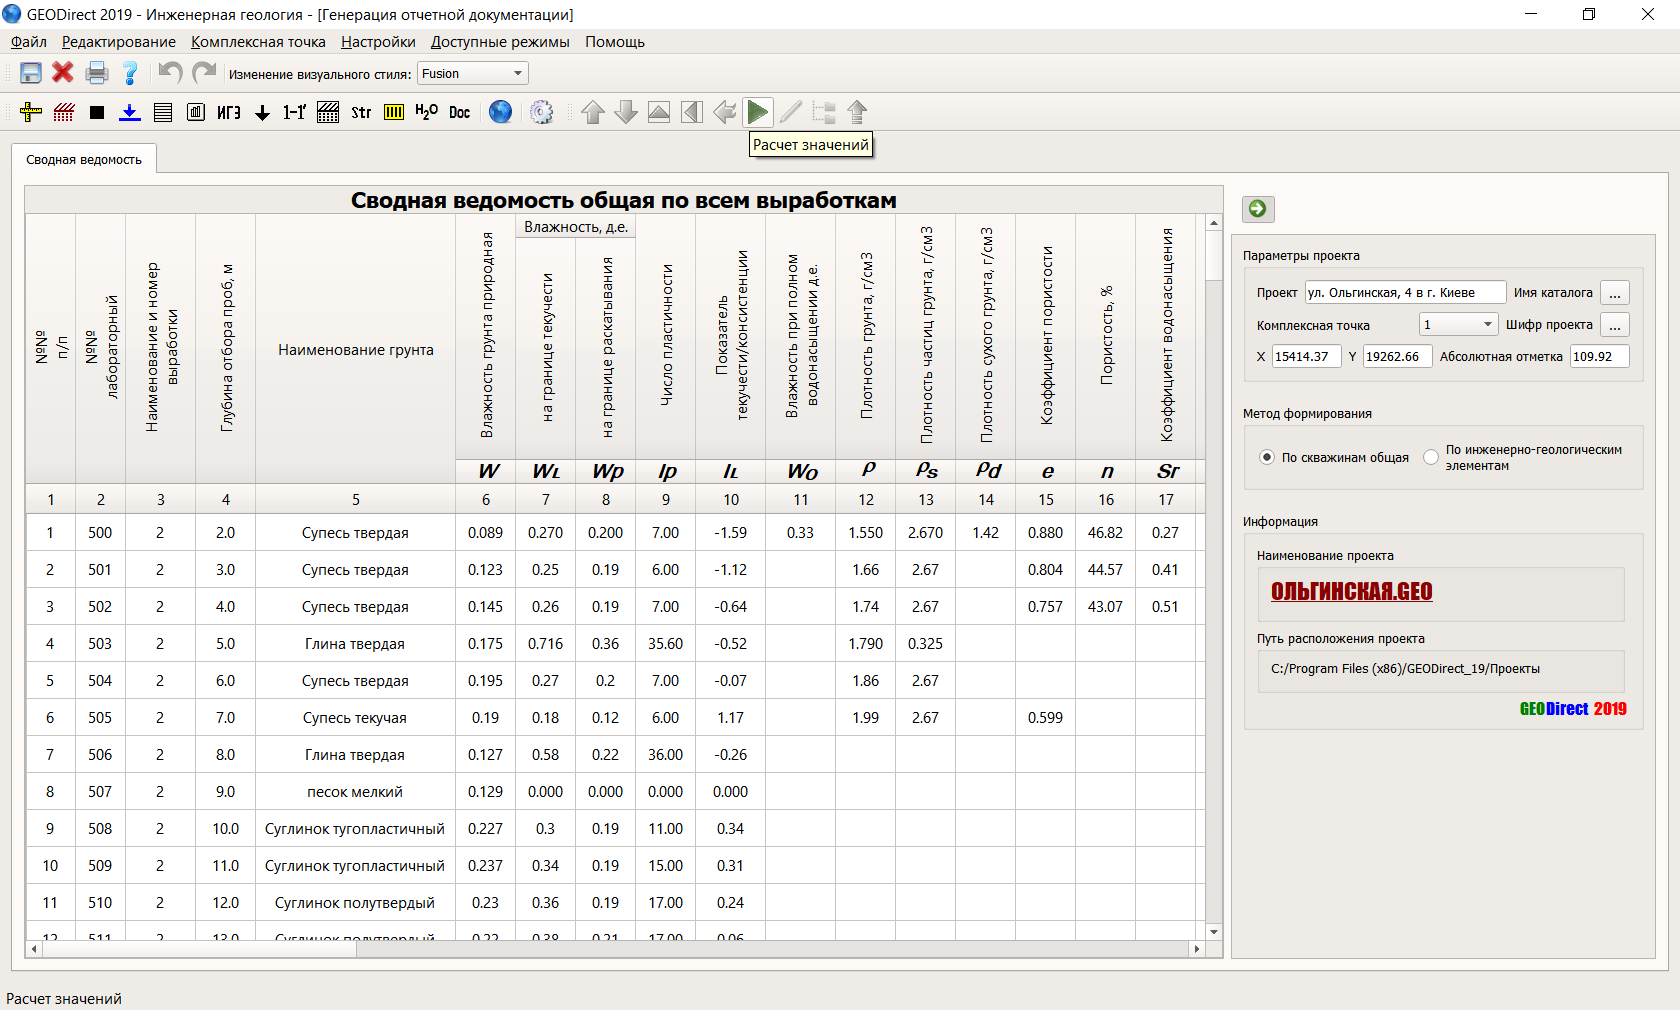Click the hatched table grid icon
The height and width of the screenshot is (1010, 1680).
coord(328,112)
